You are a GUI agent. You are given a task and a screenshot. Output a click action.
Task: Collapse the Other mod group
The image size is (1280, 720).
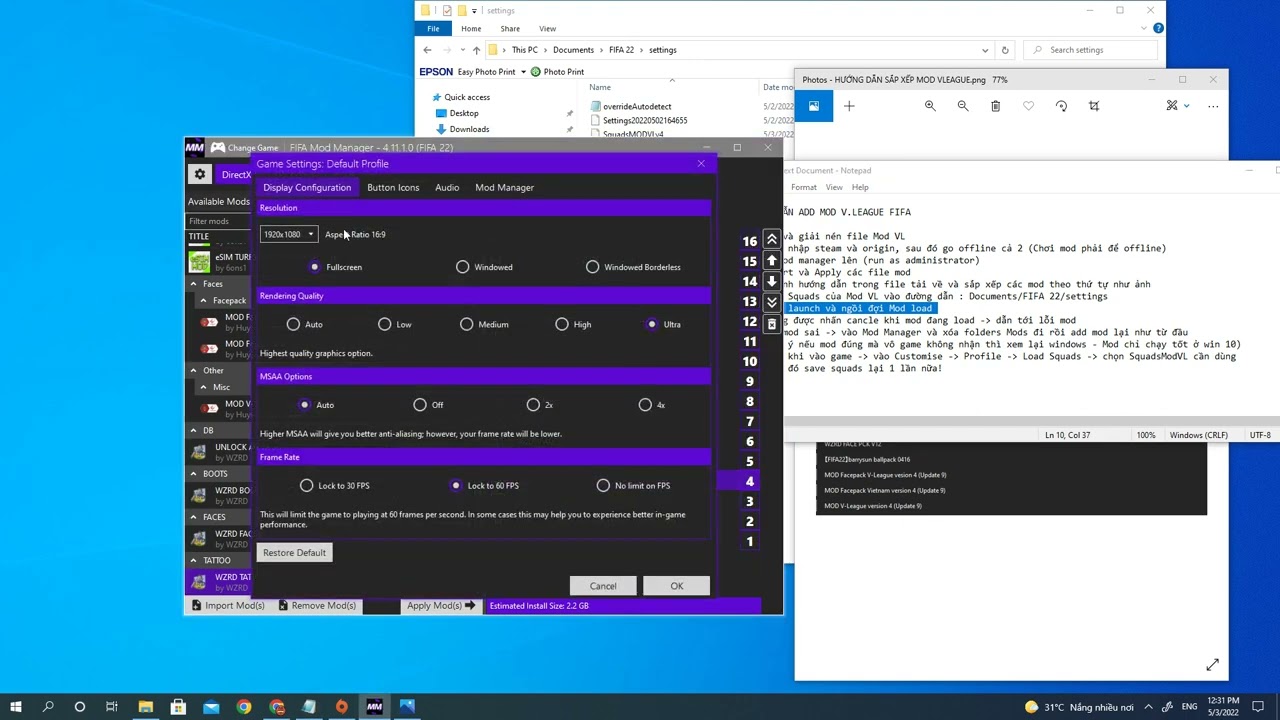point(194,370)
